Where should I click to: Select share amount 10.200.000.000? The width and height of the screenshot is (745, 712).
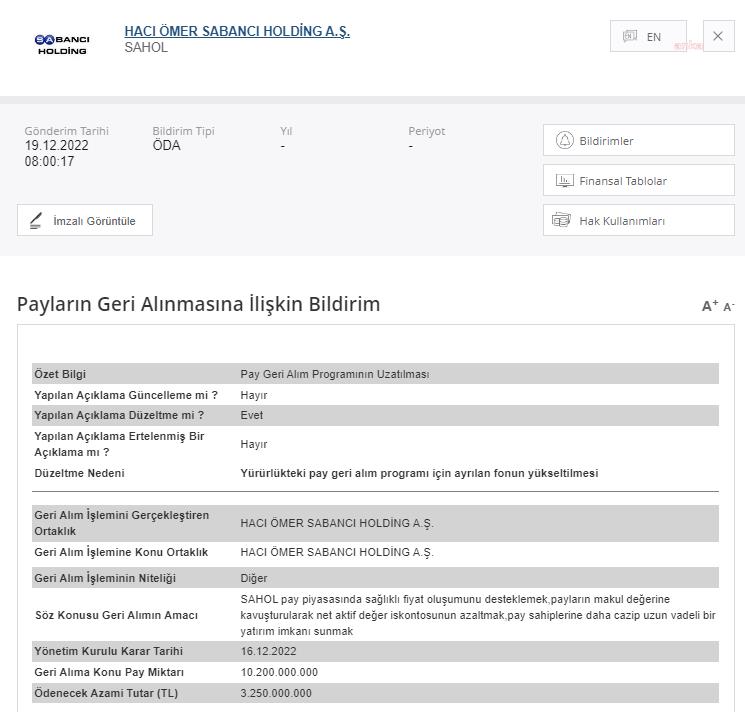(x=279, y=672)
